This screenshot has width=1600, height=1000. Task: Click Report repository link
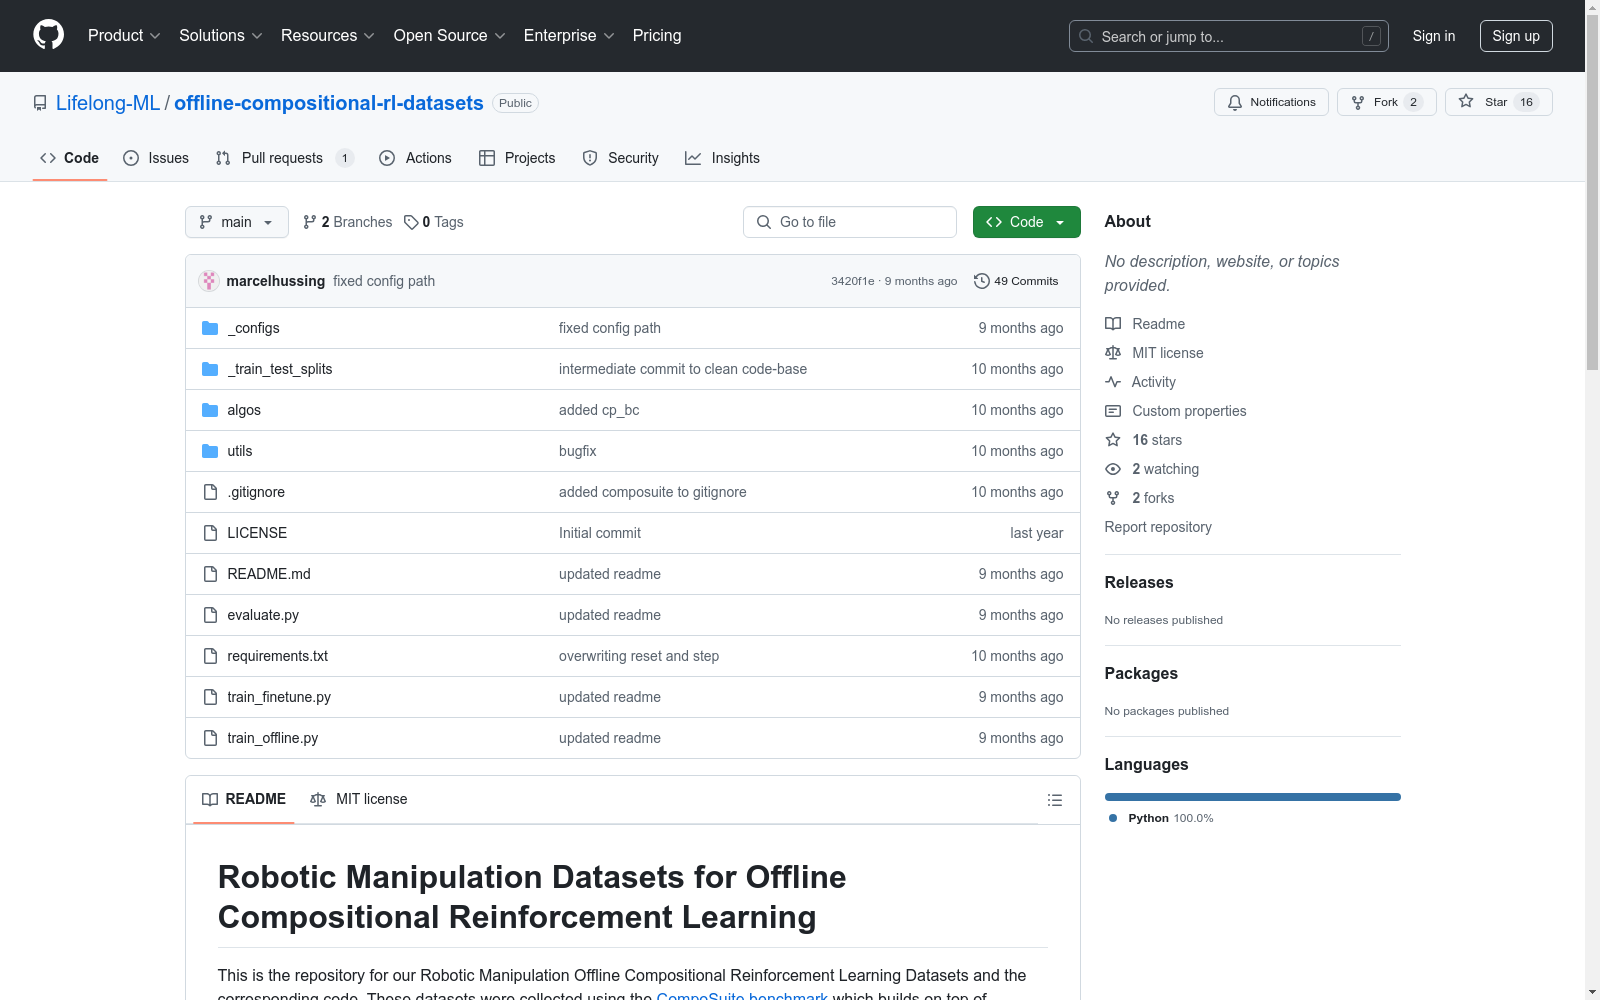1158,527
